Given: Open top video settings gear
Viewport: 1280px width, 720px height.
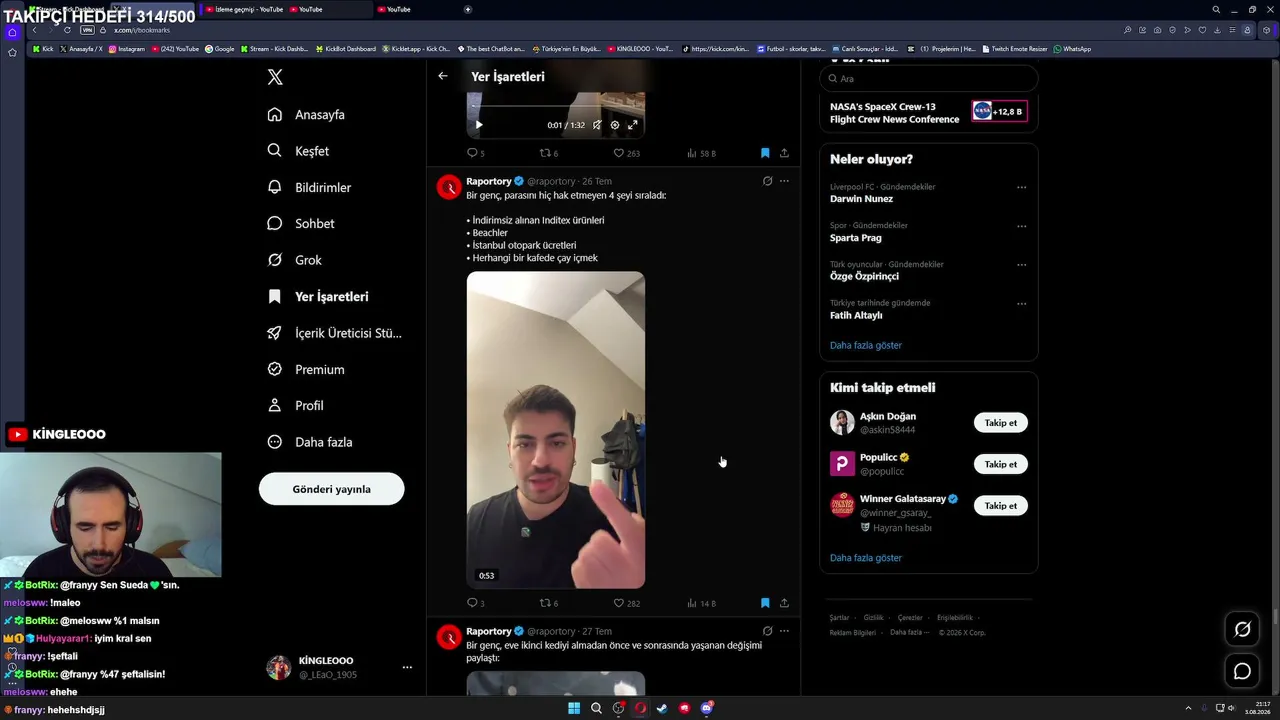Looking at the screenshot, I should (x=615, y=125).
